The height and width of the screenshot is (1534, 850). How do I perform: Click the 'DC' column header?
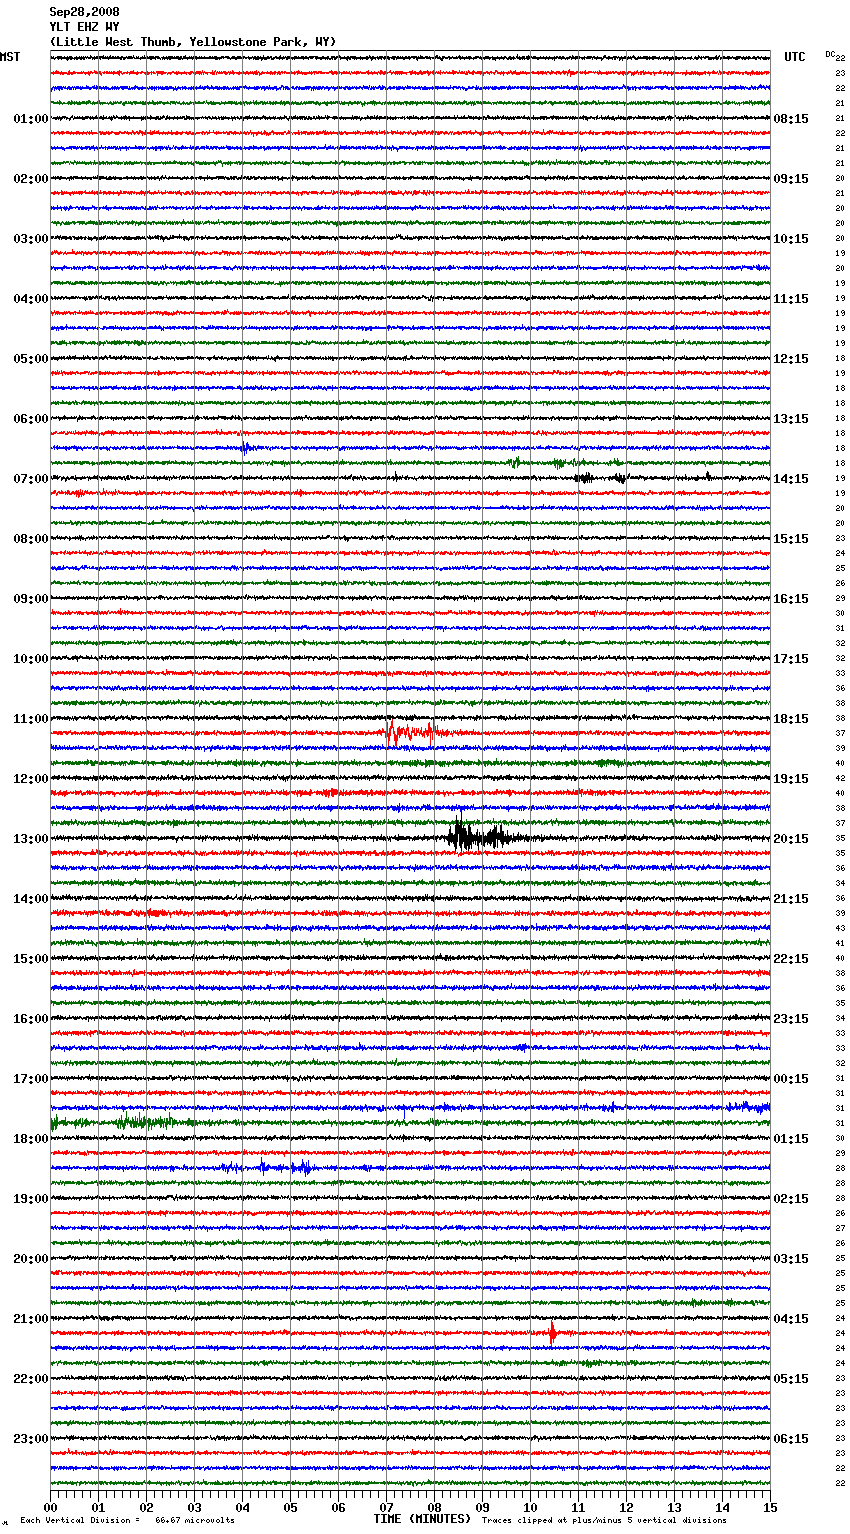[830, 54]
